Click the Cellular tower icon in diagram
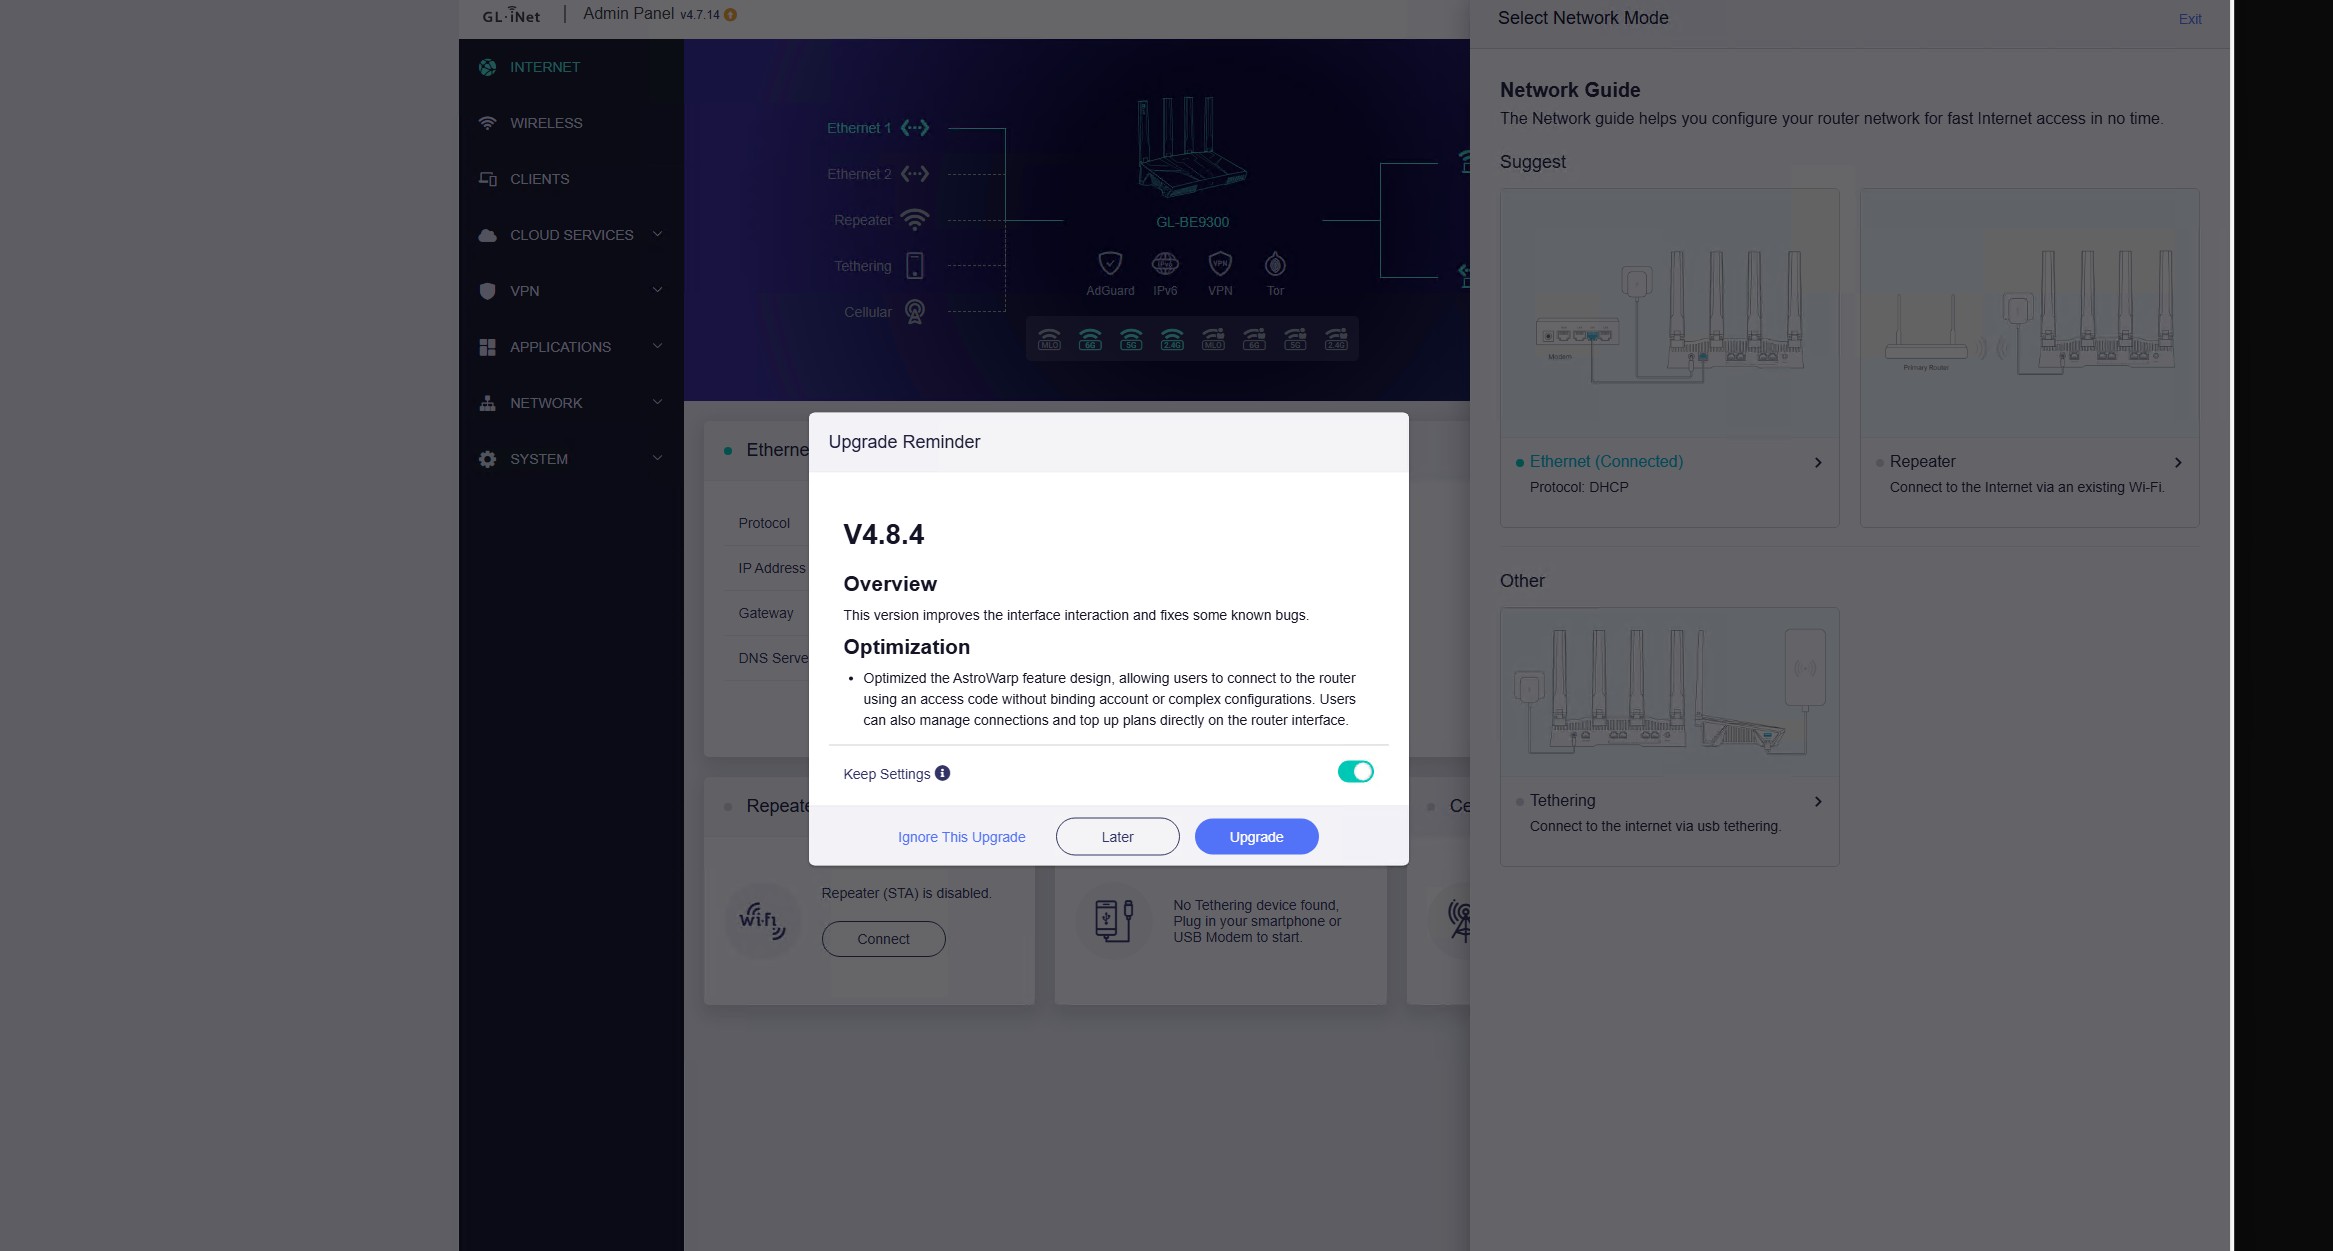 914,312
